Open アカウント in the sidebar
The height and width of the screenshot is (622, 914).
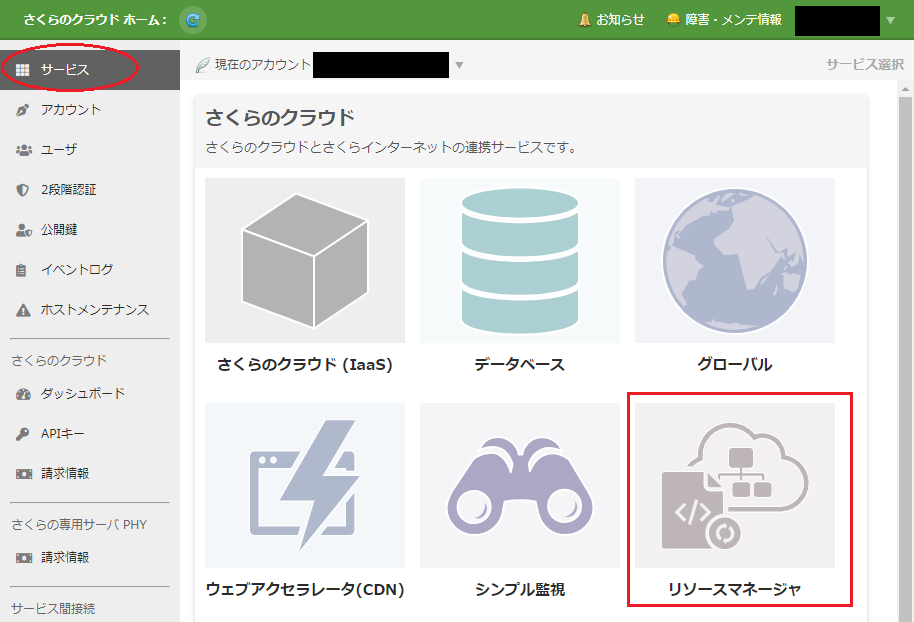70,110
